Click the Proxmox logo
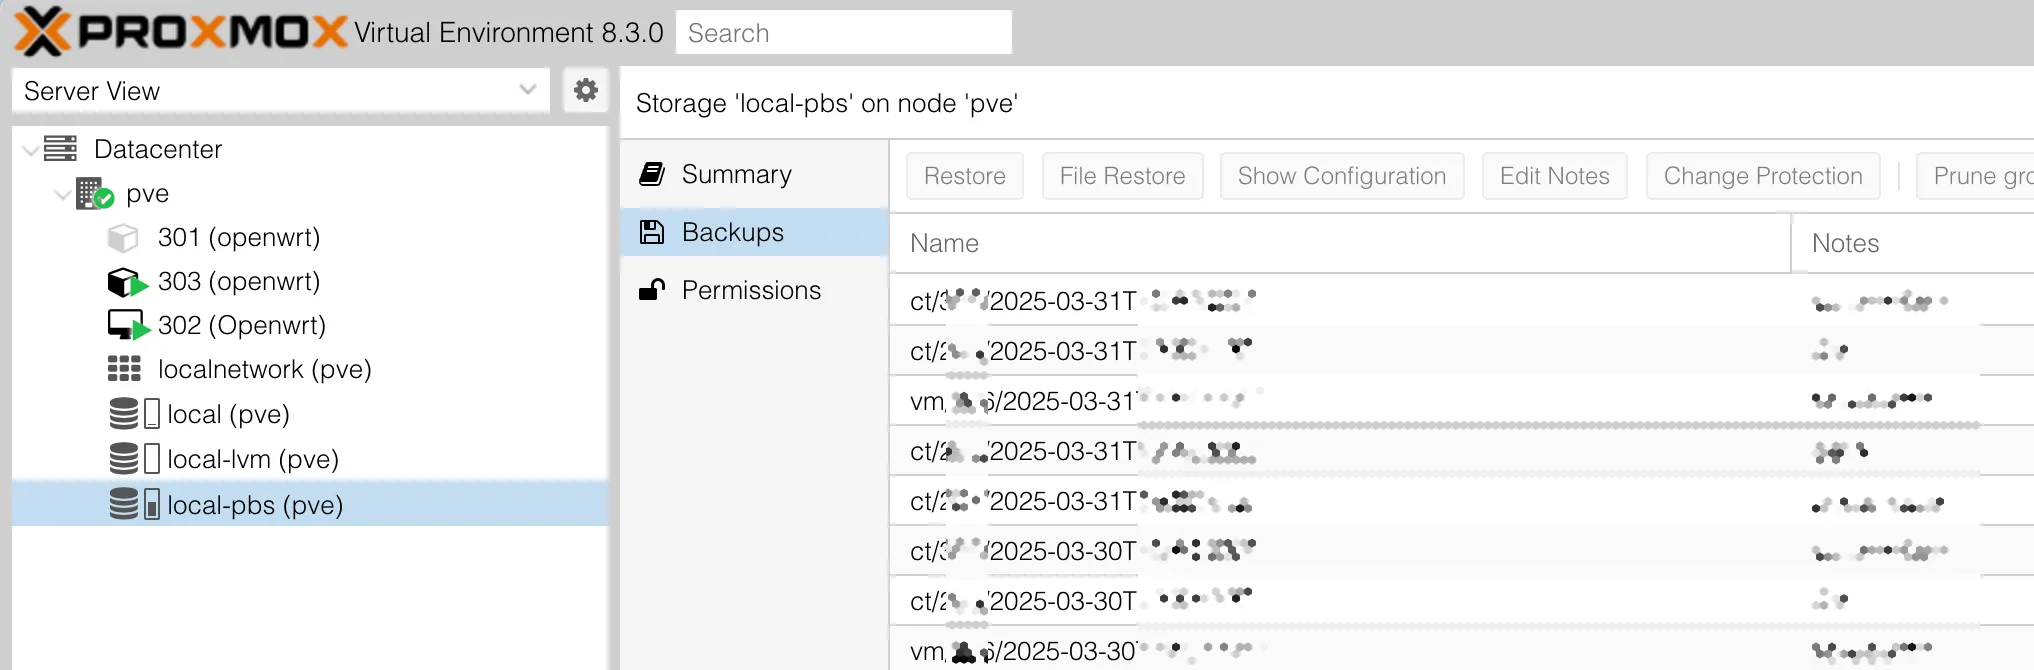Screen dimensions: 2034x670 (180, 31)
